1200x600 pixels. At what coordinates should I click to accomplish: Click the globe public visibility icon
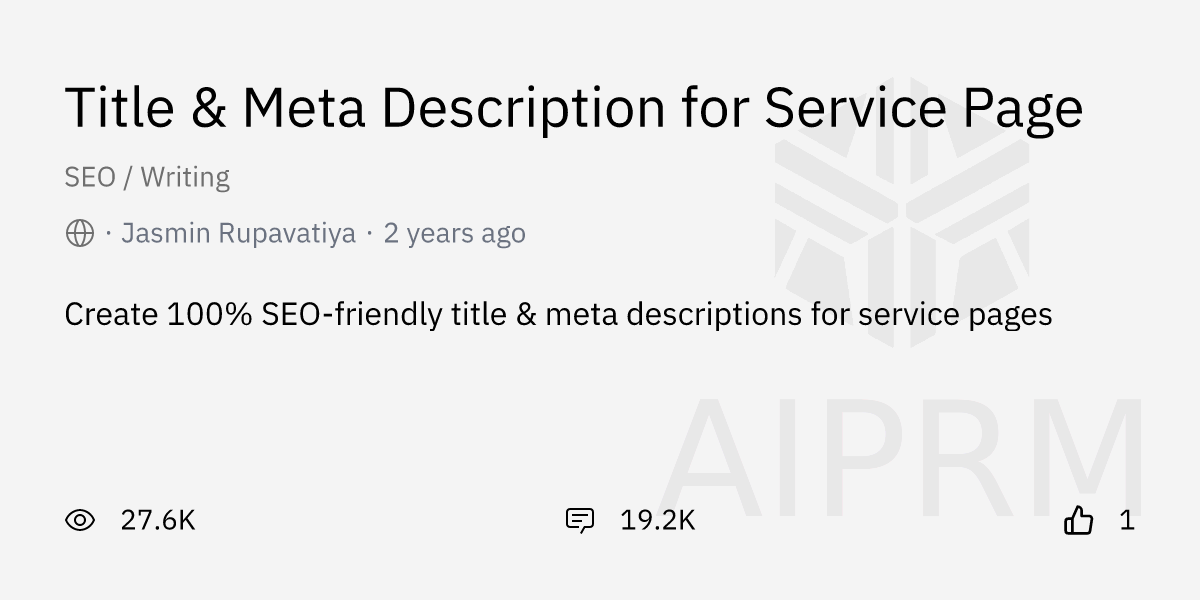[x=79, y=234]
